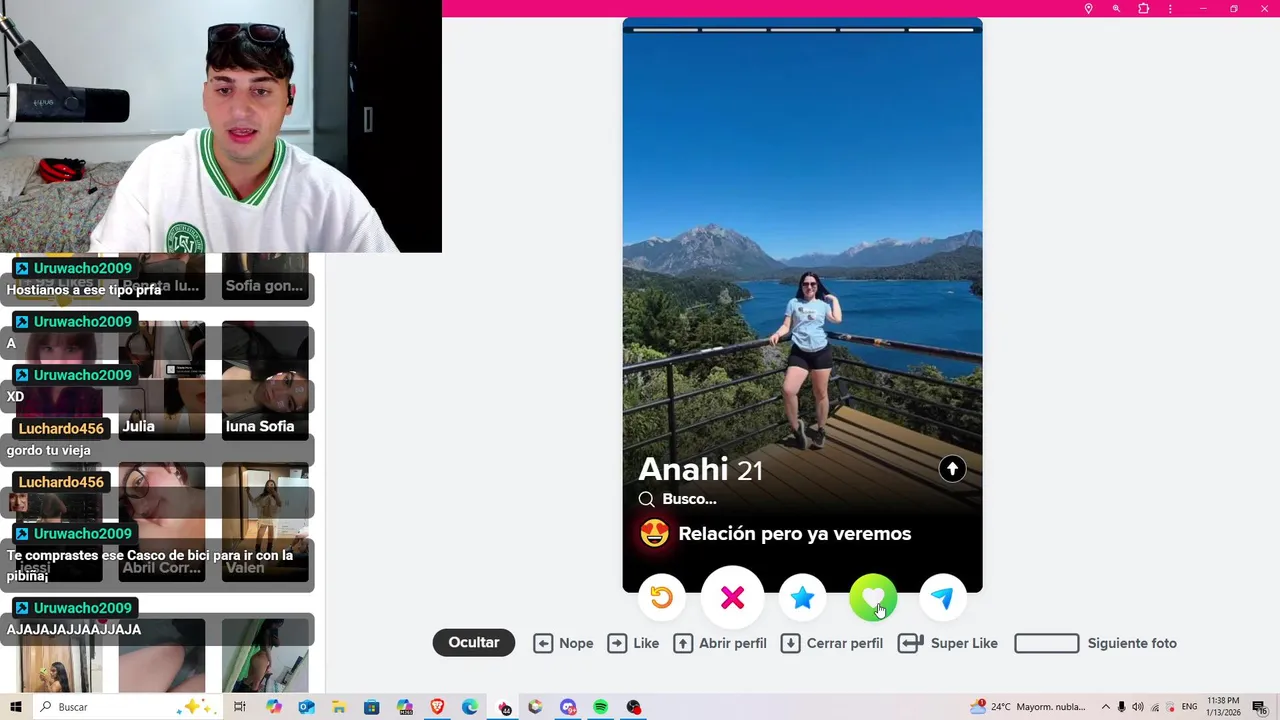Open Julia's match thumbnail
1280x720 pixels.
(162, 380)
